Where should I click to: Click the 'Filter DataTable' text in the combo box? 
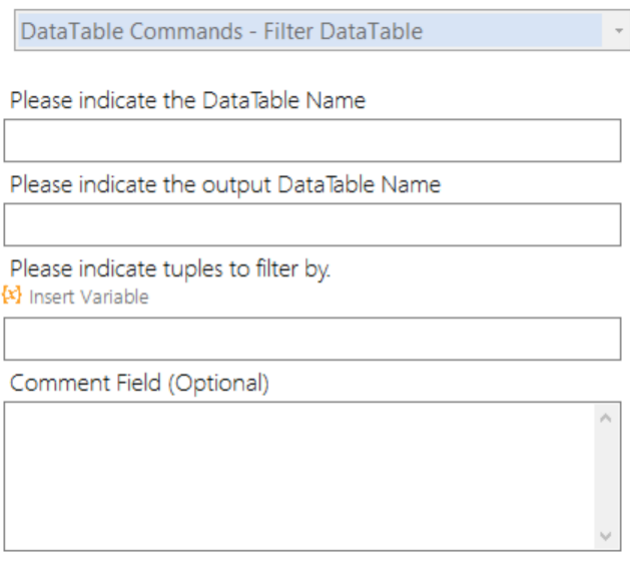(343, 31)
